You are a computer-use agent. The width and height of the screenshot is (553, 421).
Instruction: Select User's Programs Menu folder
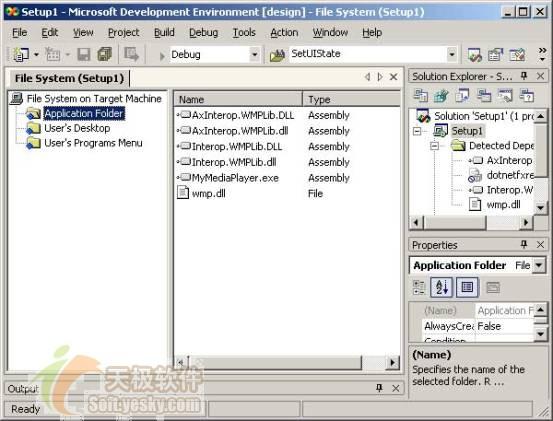[93, 143]
